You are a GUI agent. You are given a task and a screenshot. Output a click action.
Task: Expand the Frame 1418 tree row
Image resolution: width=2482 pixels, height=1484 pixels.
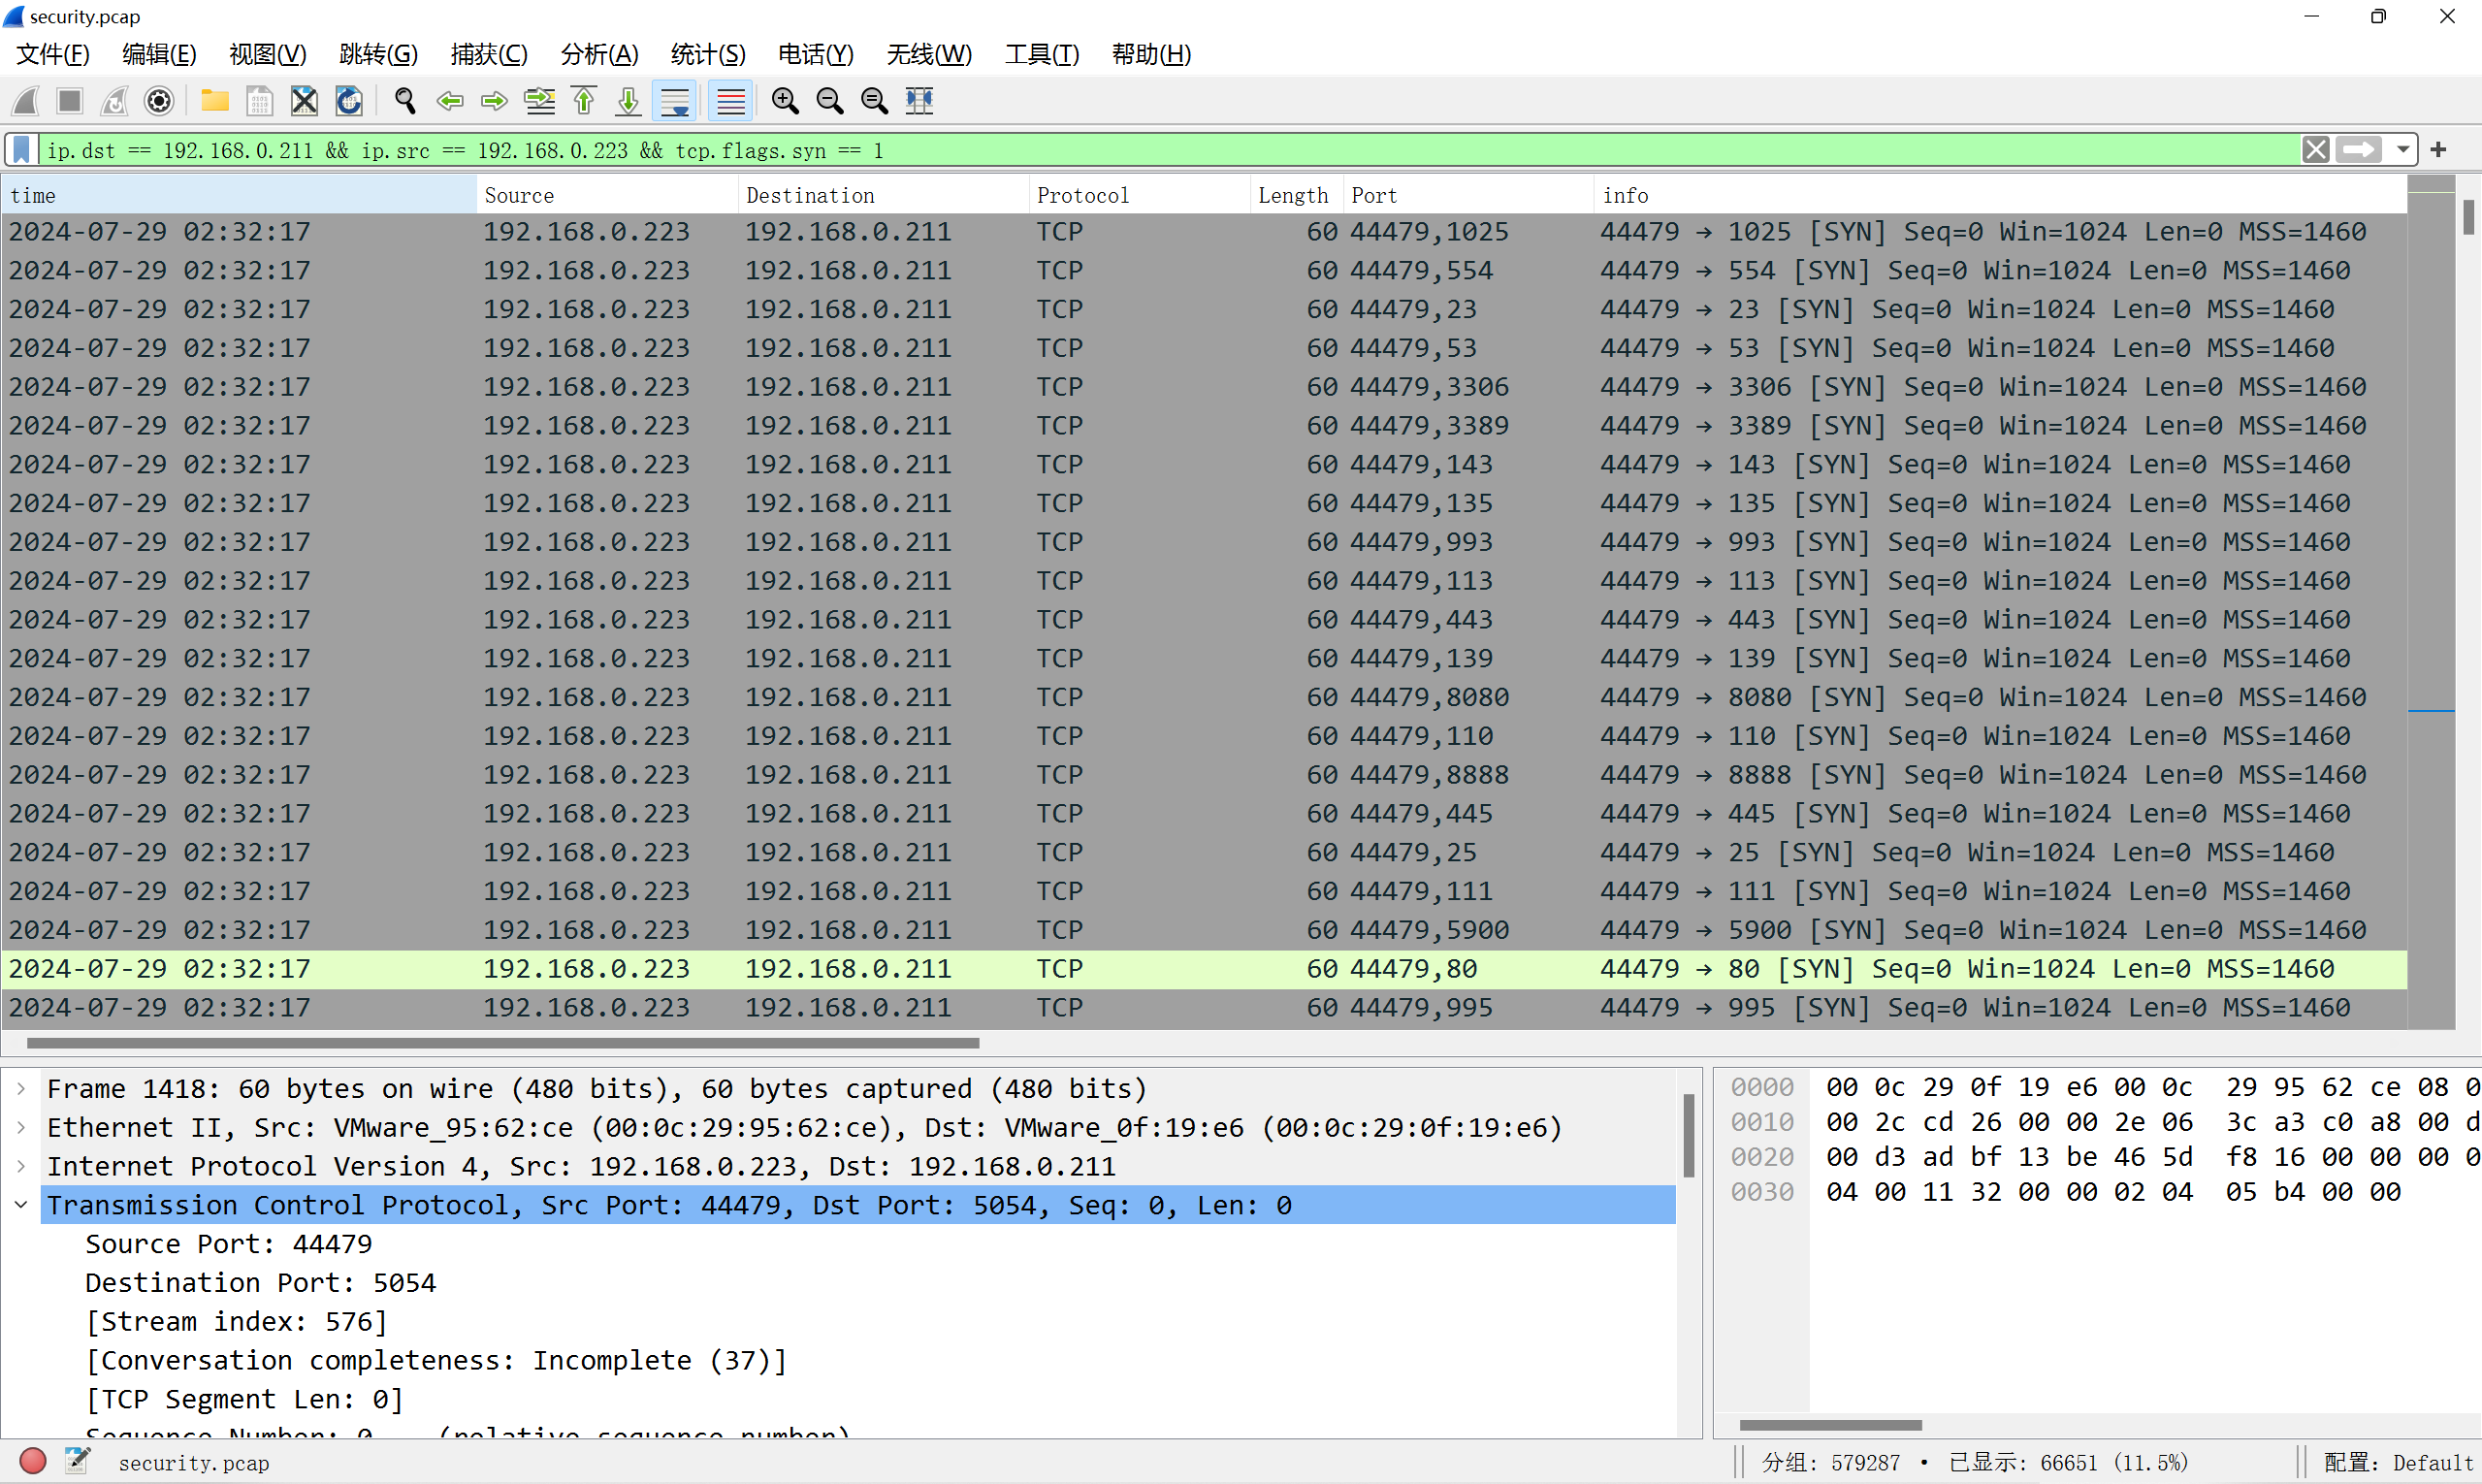(21, 1088)
